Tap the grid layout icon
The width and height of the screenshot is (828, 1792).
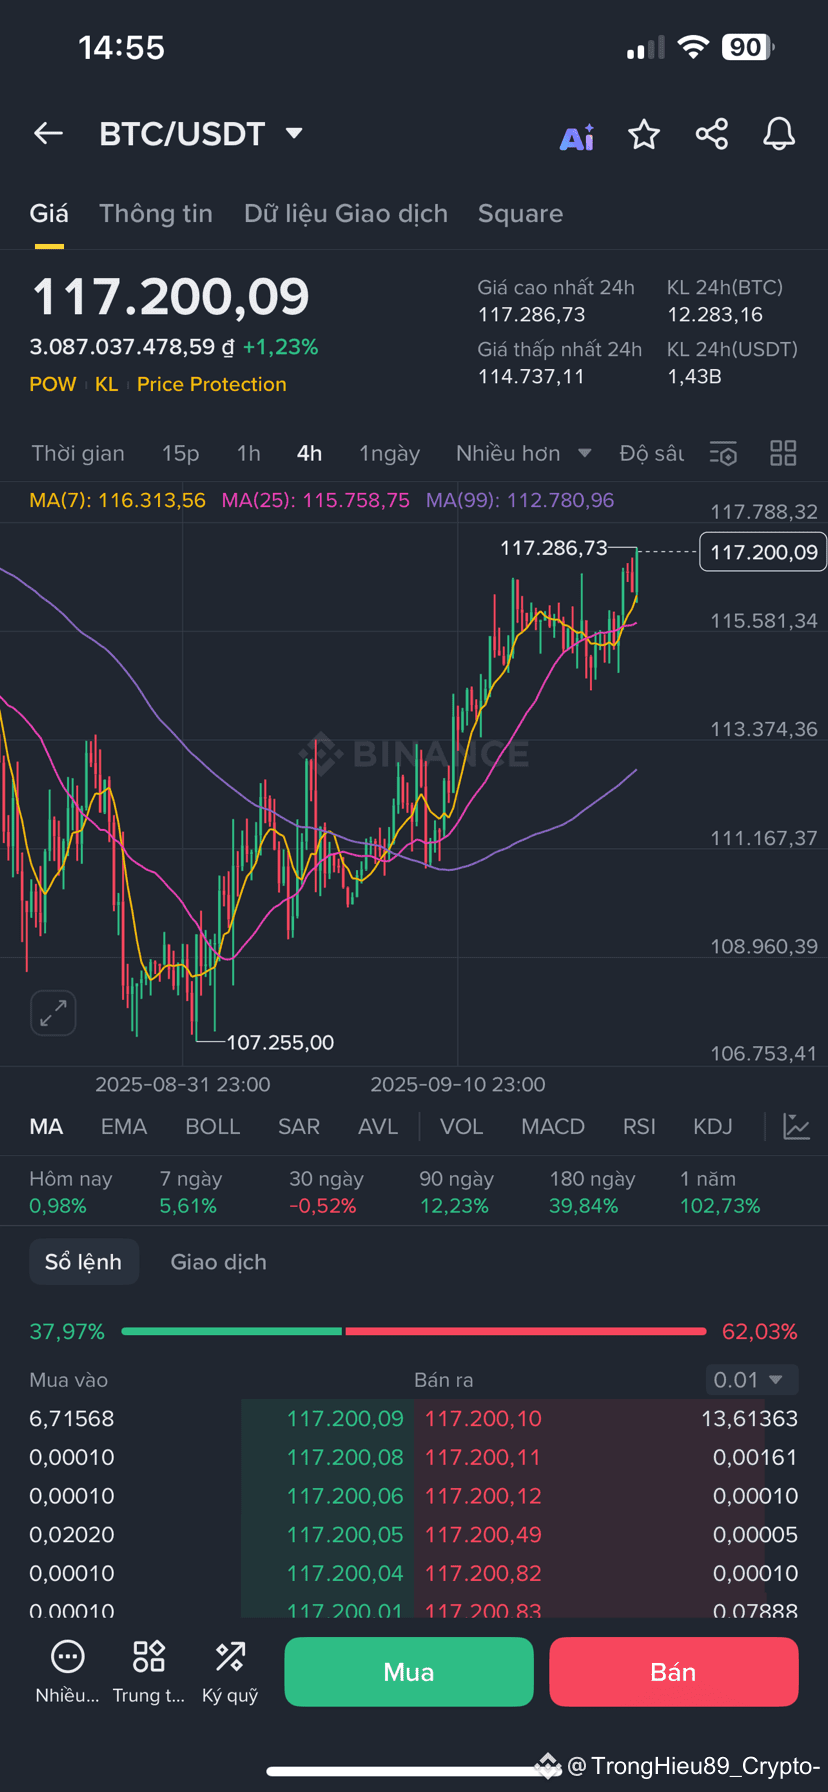coord(783,453)
